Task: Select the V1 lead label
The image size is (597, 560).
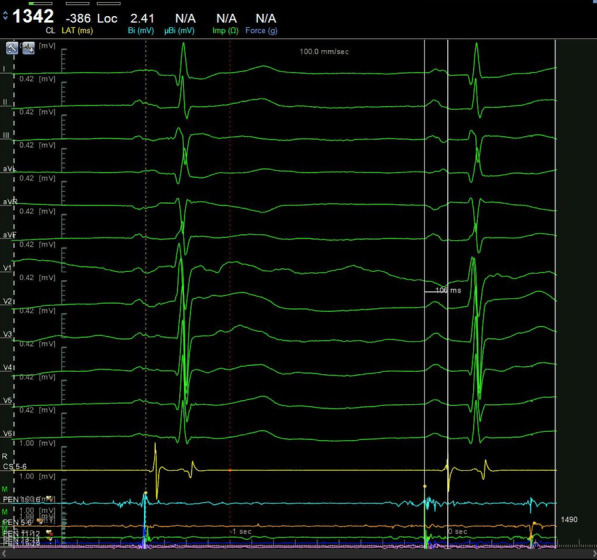Action: pyautogui.click(x=7, y=268)
